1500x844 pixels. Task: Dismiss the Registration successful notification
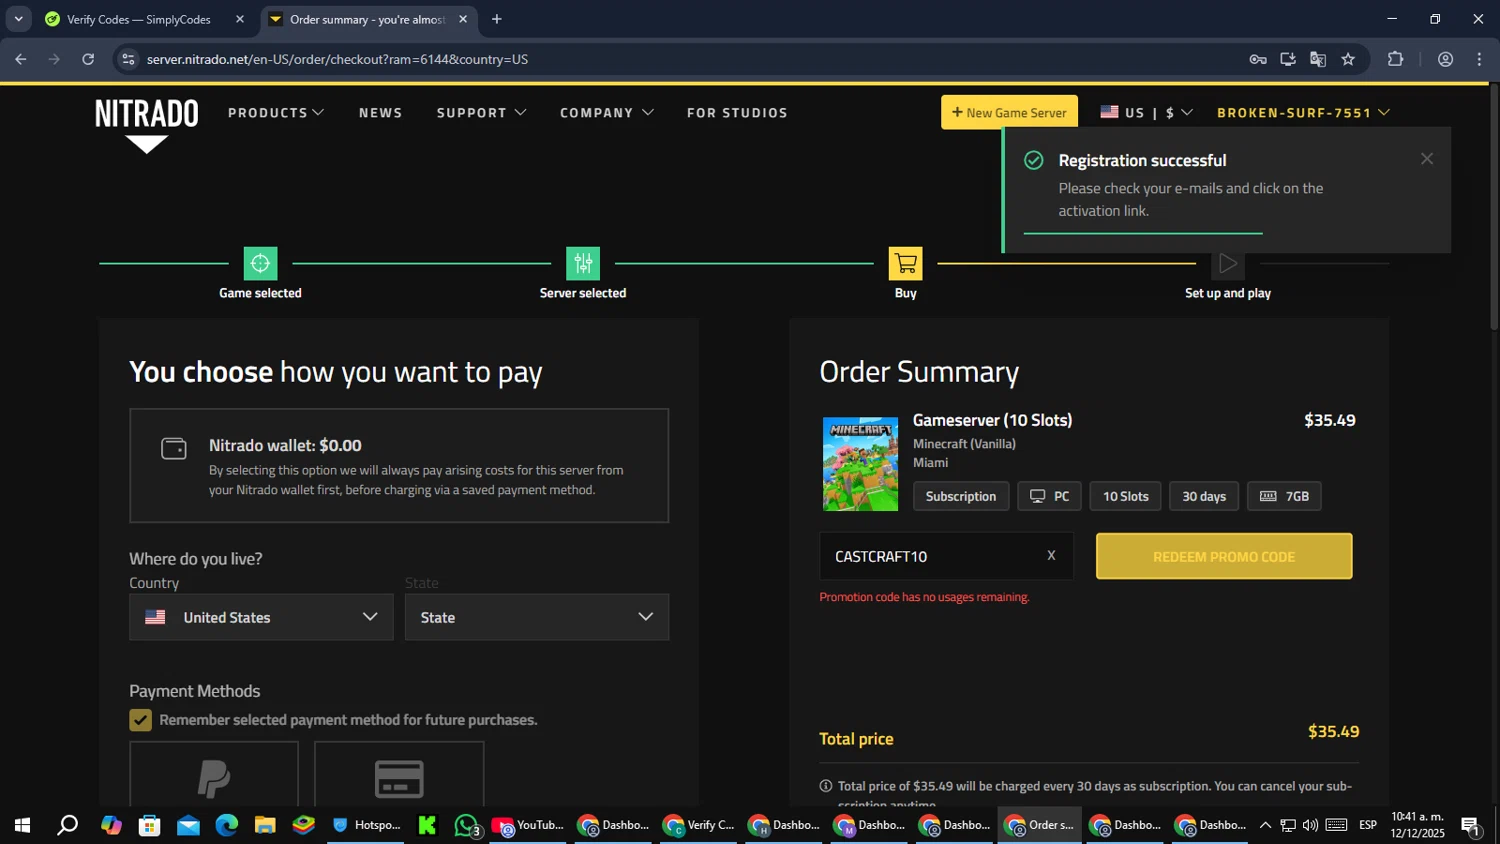click(x=1427, y=159)
